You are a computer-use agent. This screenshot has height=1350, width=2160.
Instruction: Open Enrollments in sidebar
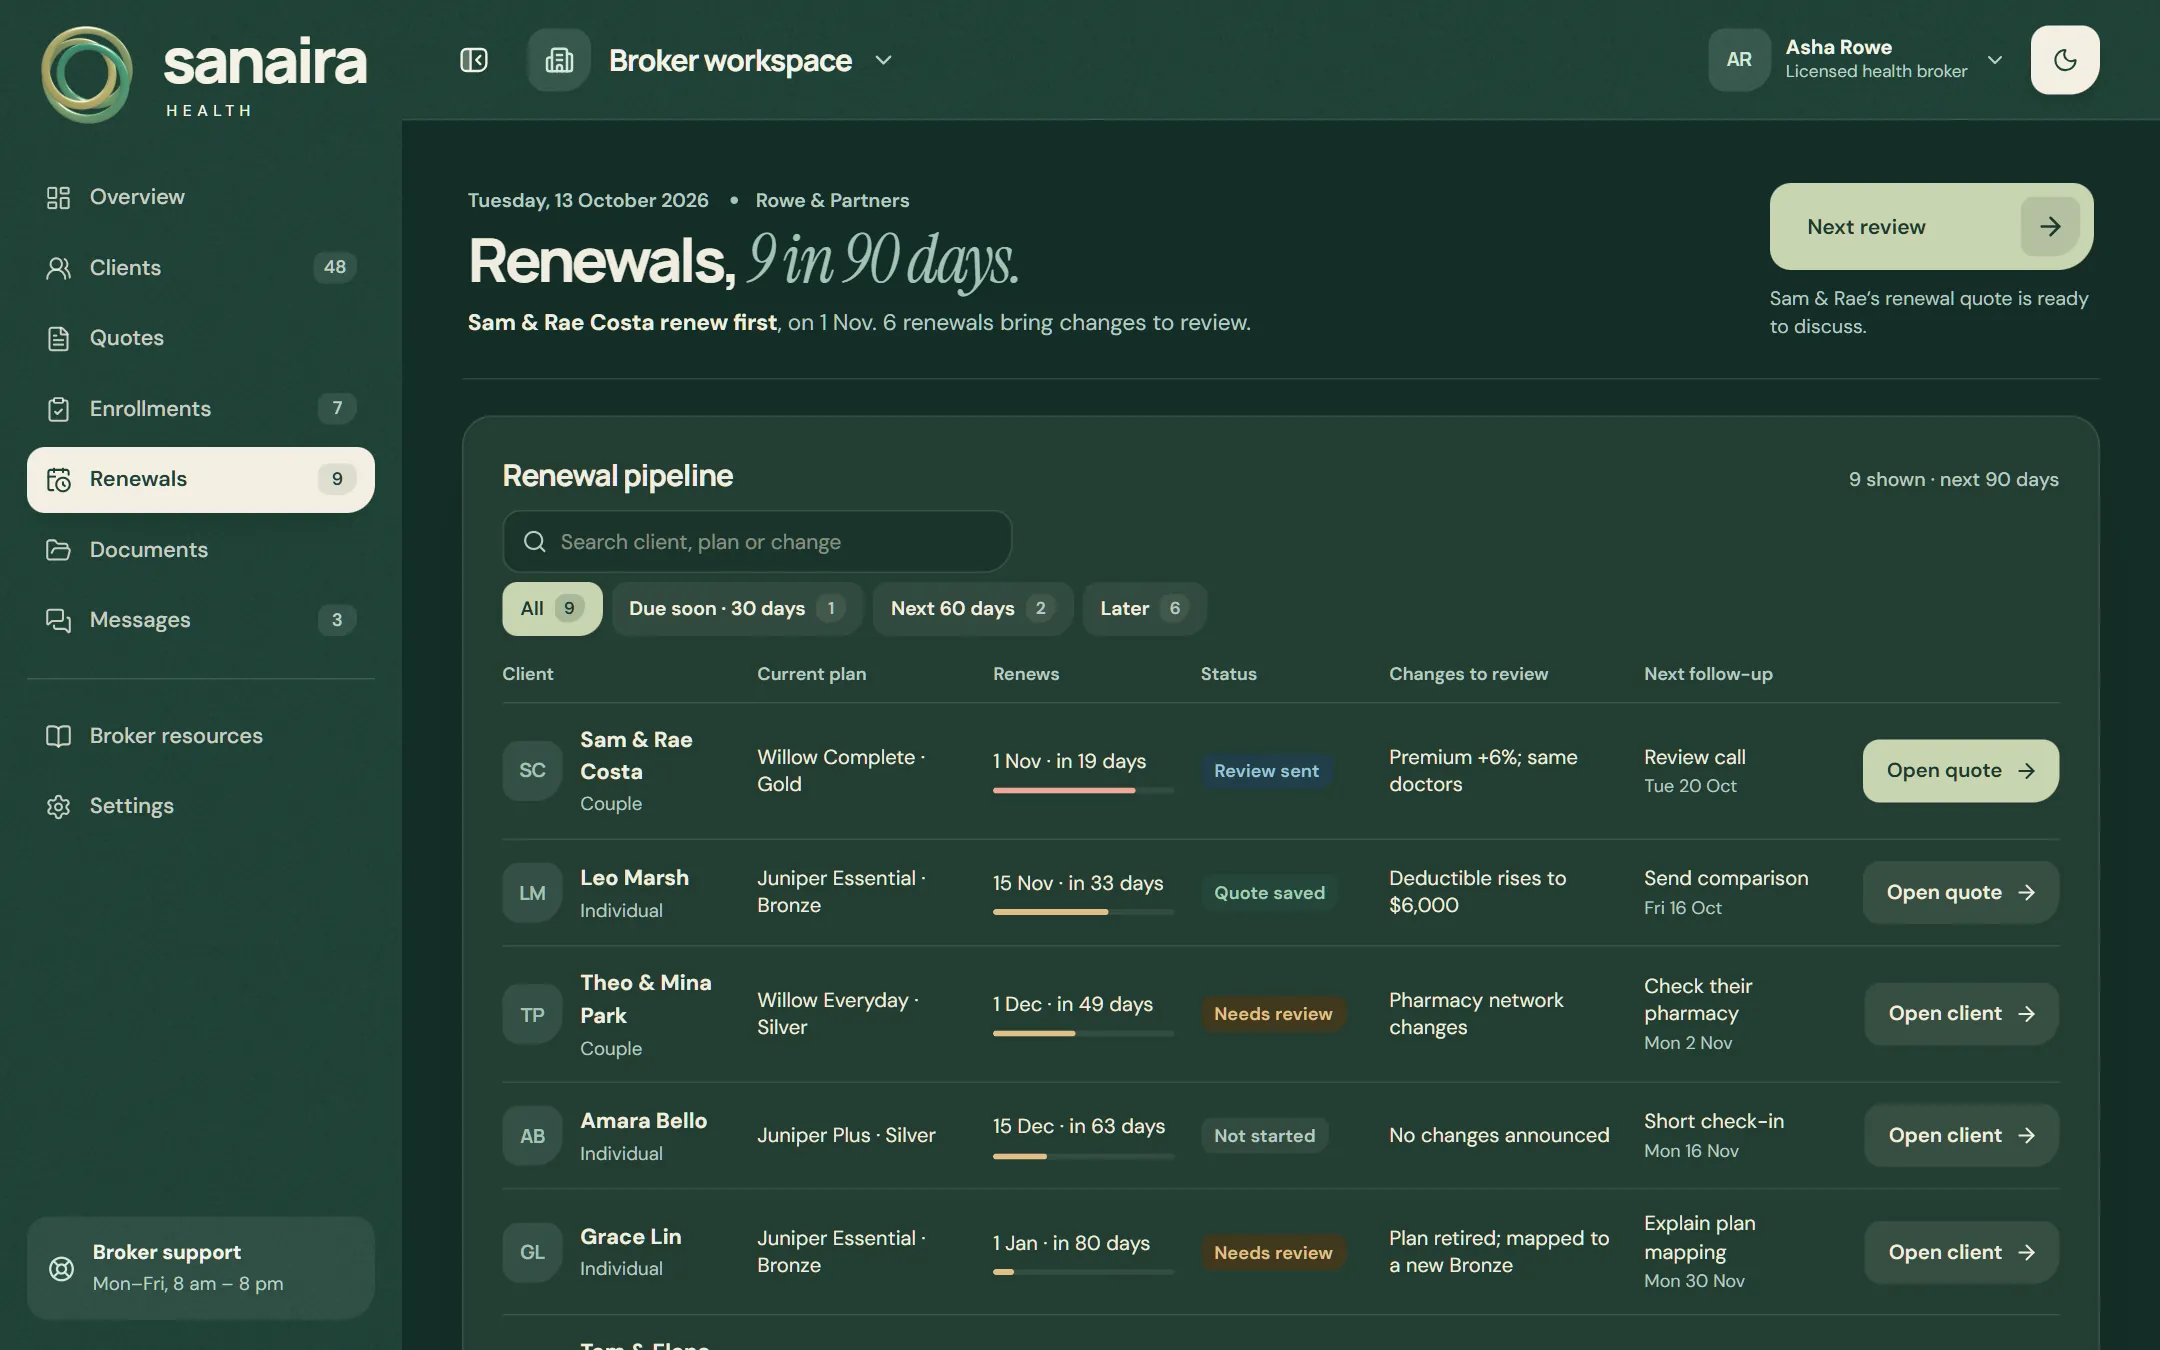point(201,408)
